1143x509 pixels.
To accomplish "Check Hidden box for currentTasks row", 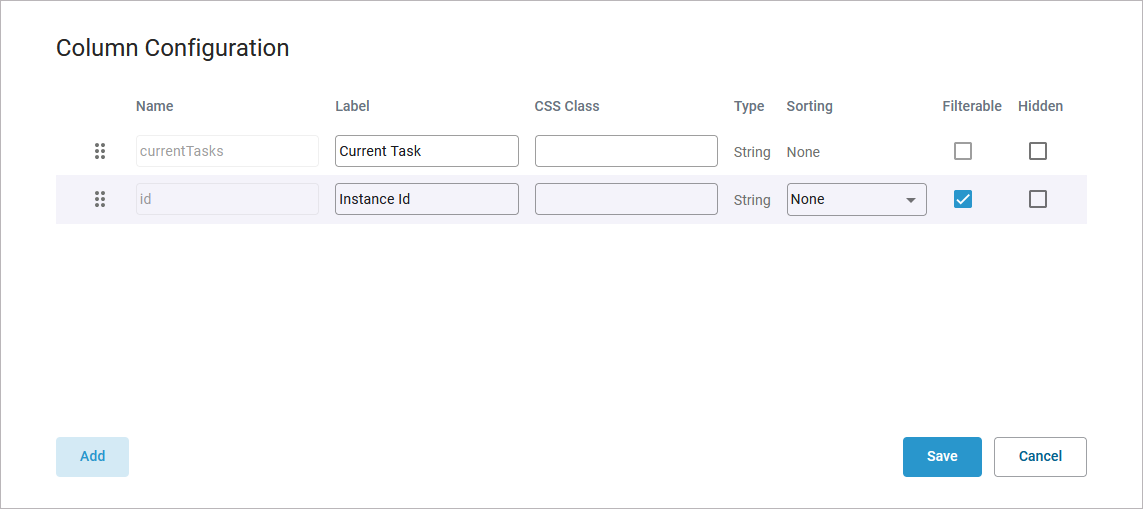I will click(1038, 151).
